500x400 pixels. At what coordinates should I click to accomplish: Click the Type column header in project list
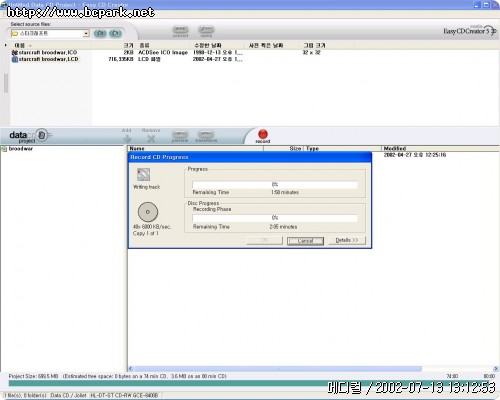(x=342, y=148)
